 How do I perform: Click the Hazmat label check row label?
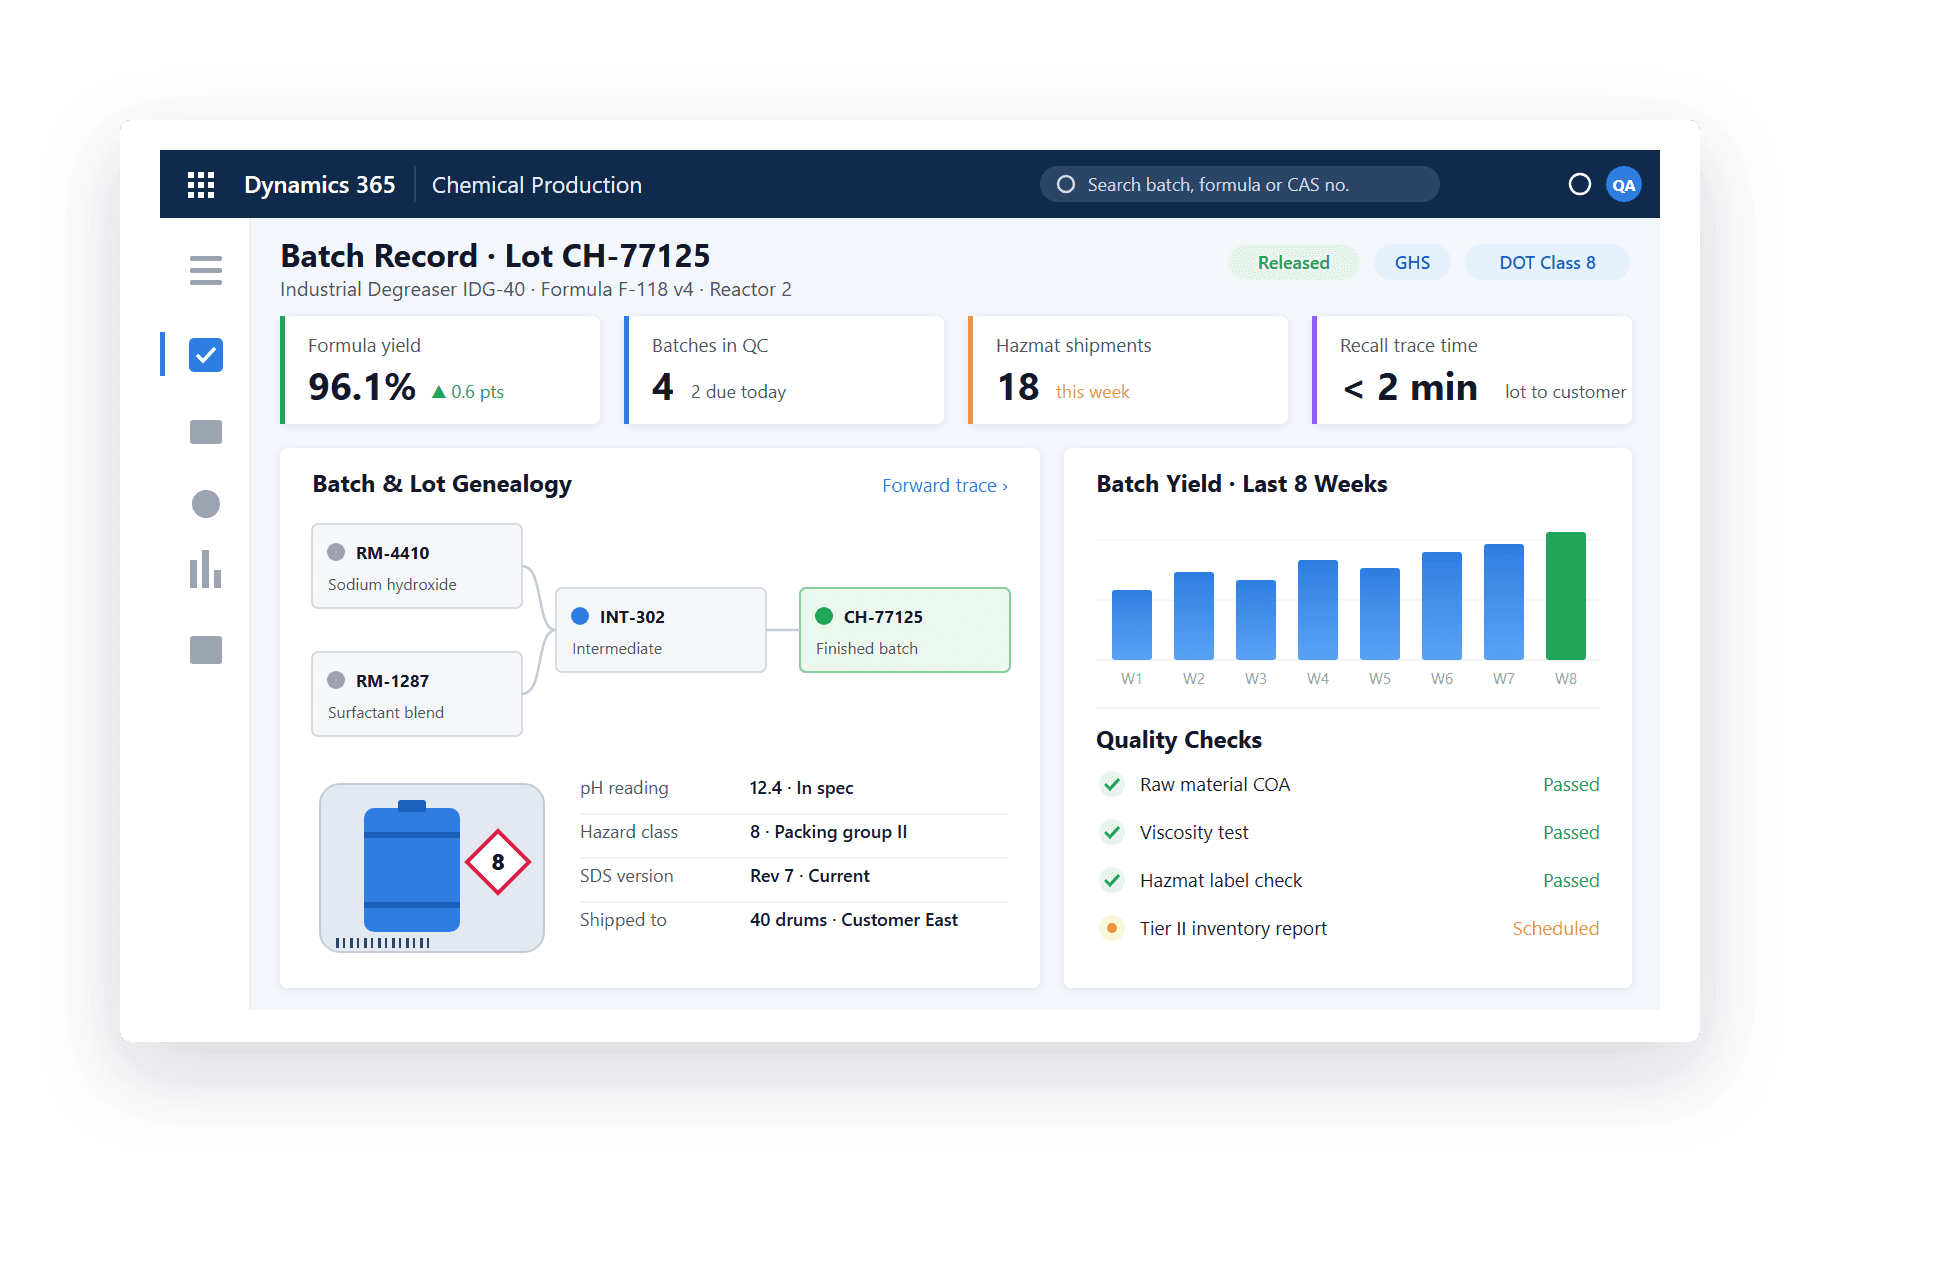click(x=1221, y=881)
